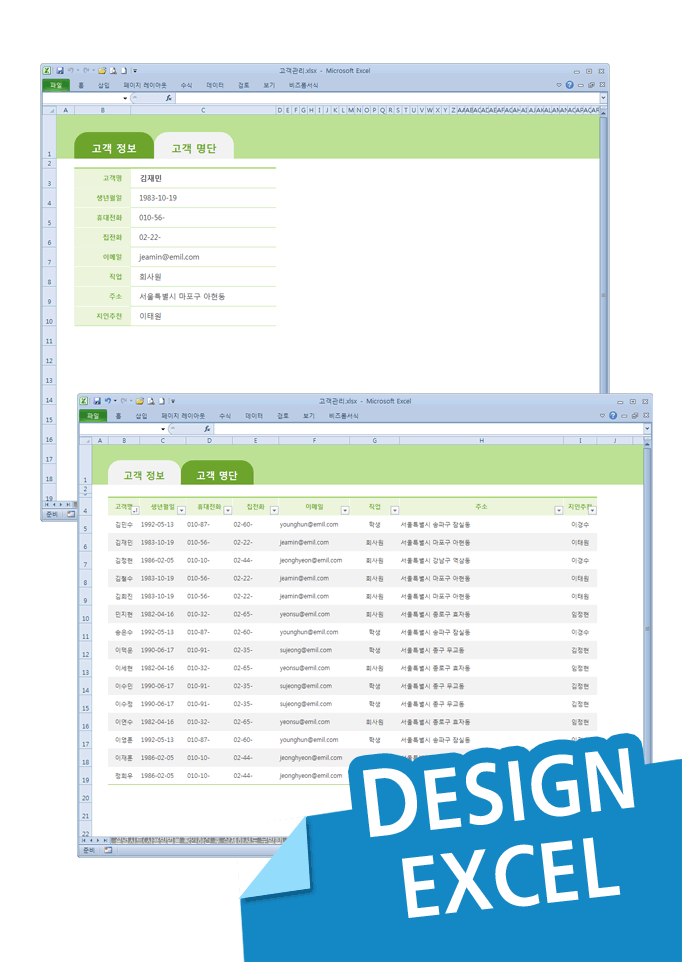682x962 pixels.
Task: Open the 휴대전화 filter dropdown
Action: coord(228,510)
